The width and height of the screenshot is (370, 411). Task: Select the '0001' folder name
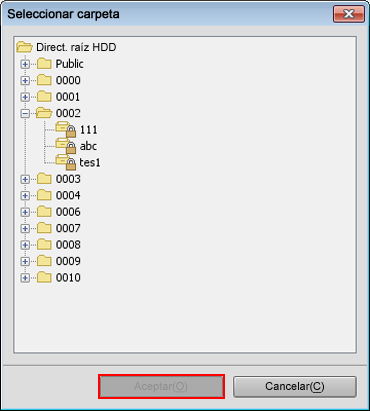[x=68, y=97]
